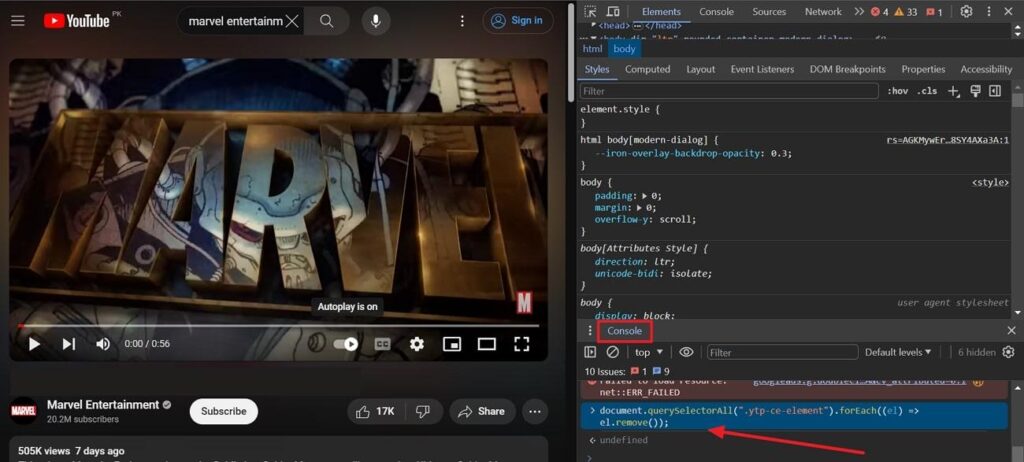Toggle the .cls classes pane
Image resolution: width=1024 pixels, height=462 pixels.
pyautogui.click(x=927, y=91)
